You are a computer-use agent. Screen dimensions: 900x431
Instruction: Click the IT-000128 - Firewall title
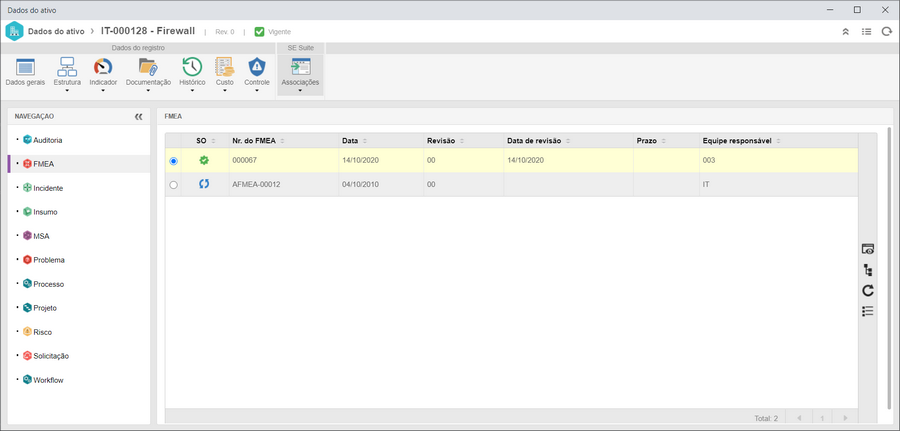pyautogui.click(x=148, y=31)
